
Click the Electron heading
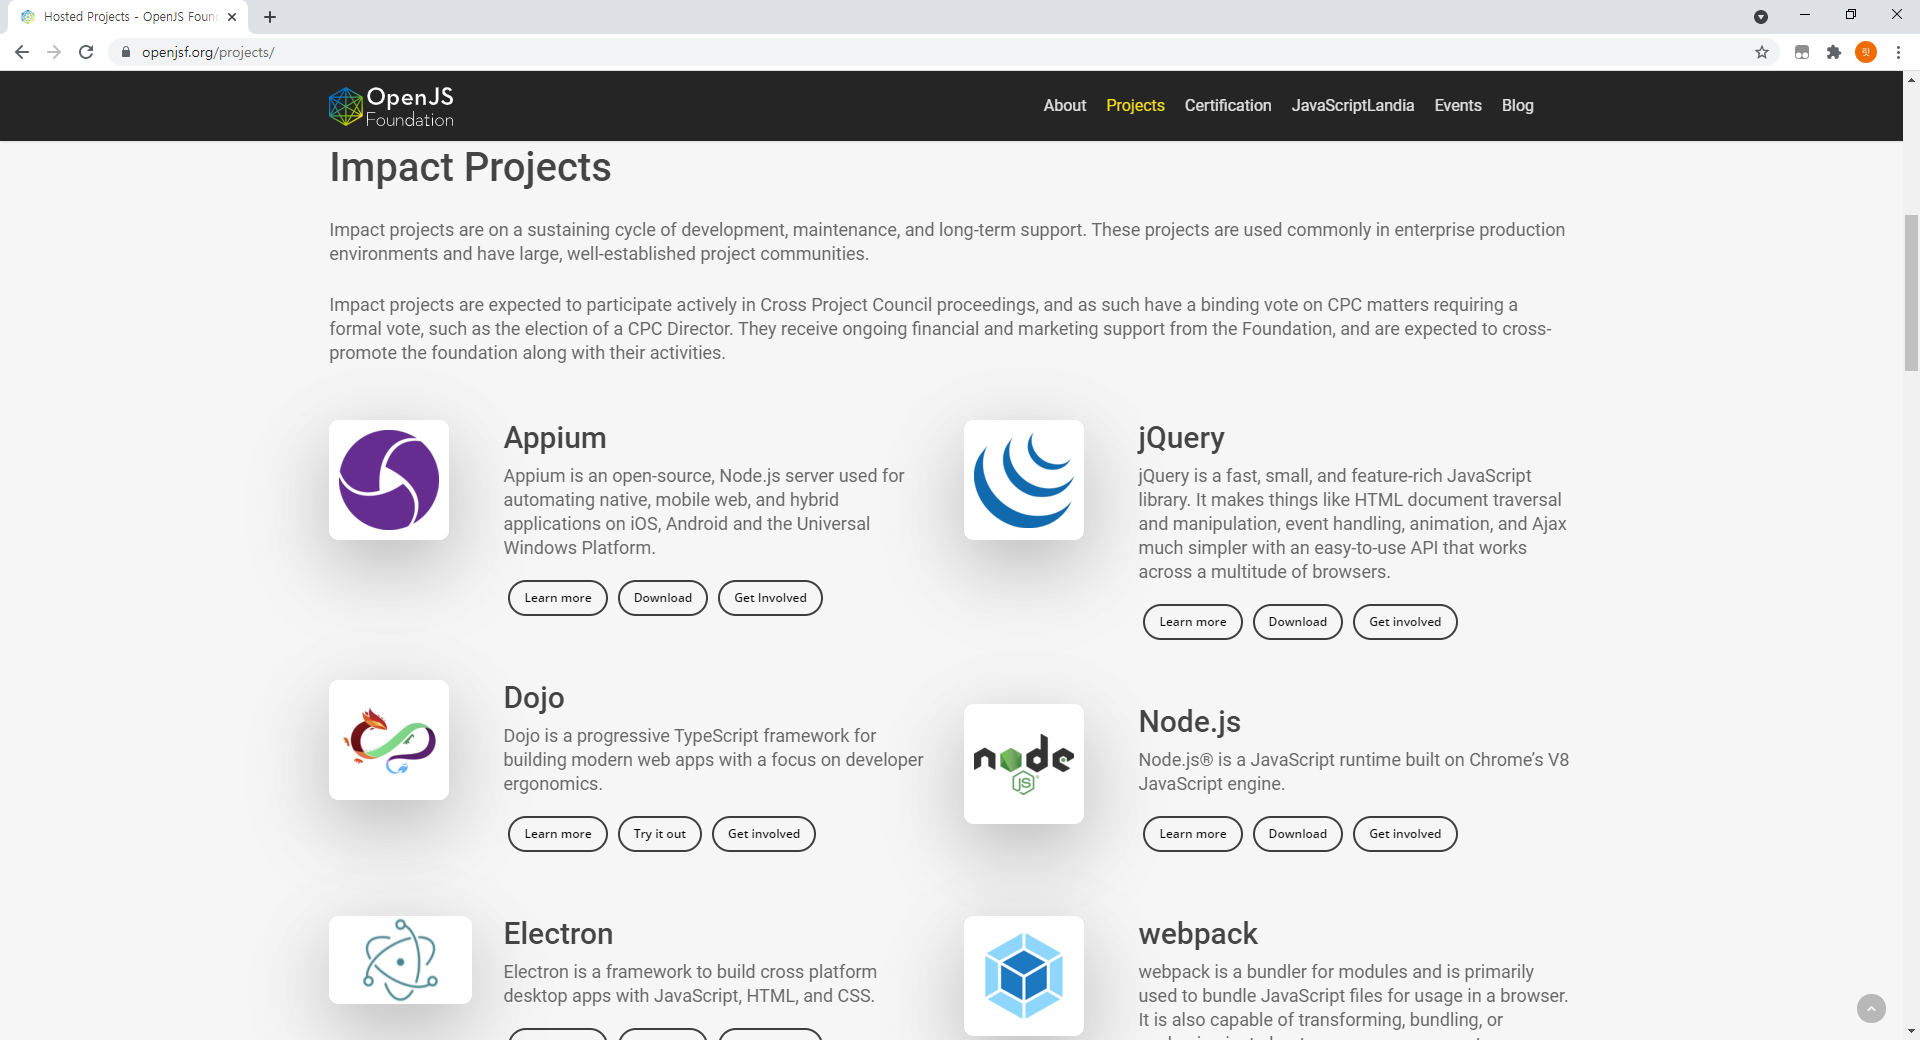pyautogui.click(x=558, y=934)
